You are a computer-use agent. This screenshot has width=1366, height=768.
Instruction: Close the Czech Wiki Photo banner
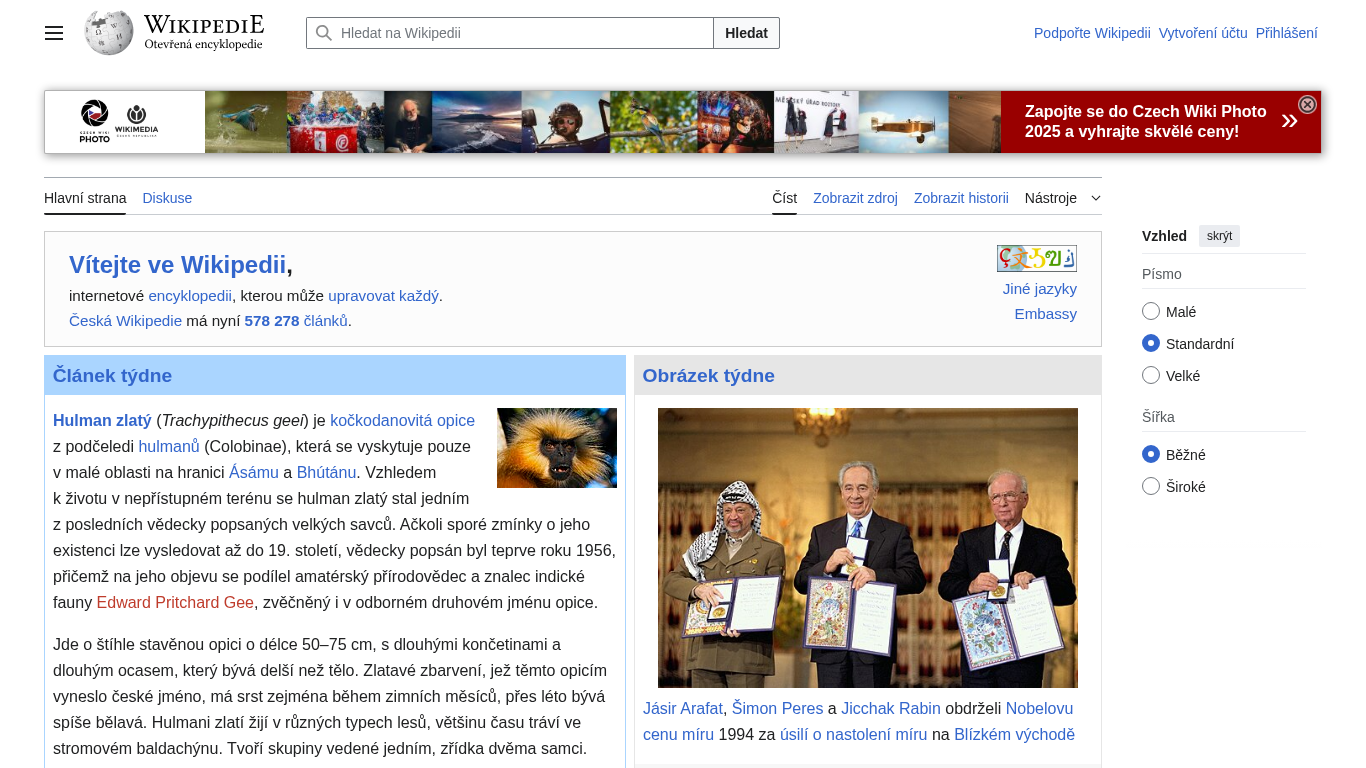pos(1307,105)
